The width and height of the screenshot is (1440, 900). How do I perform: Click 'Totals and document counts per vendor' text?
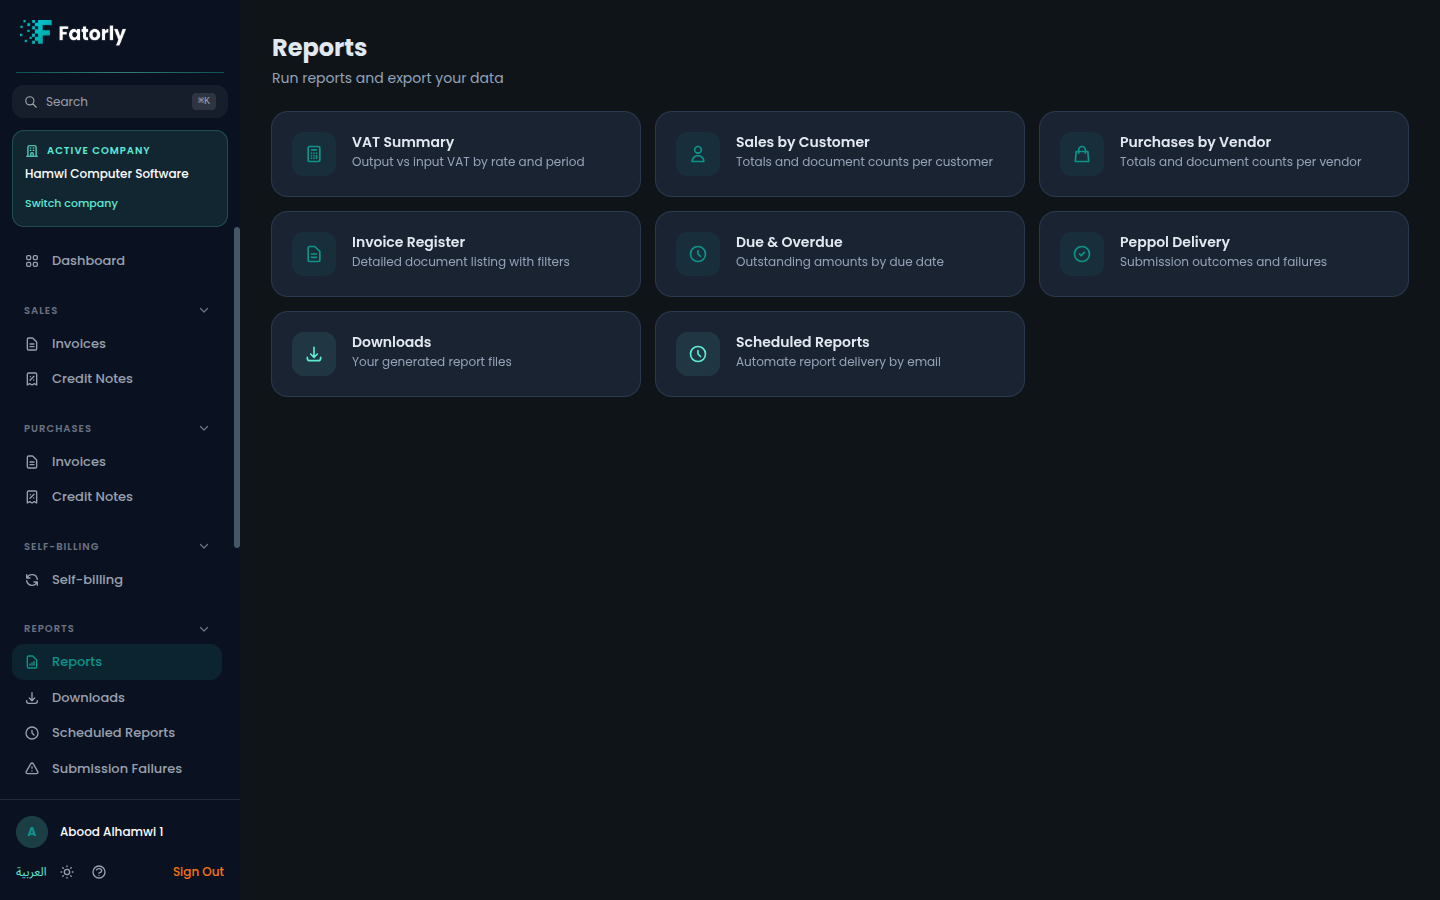(x=1241, y=162)
